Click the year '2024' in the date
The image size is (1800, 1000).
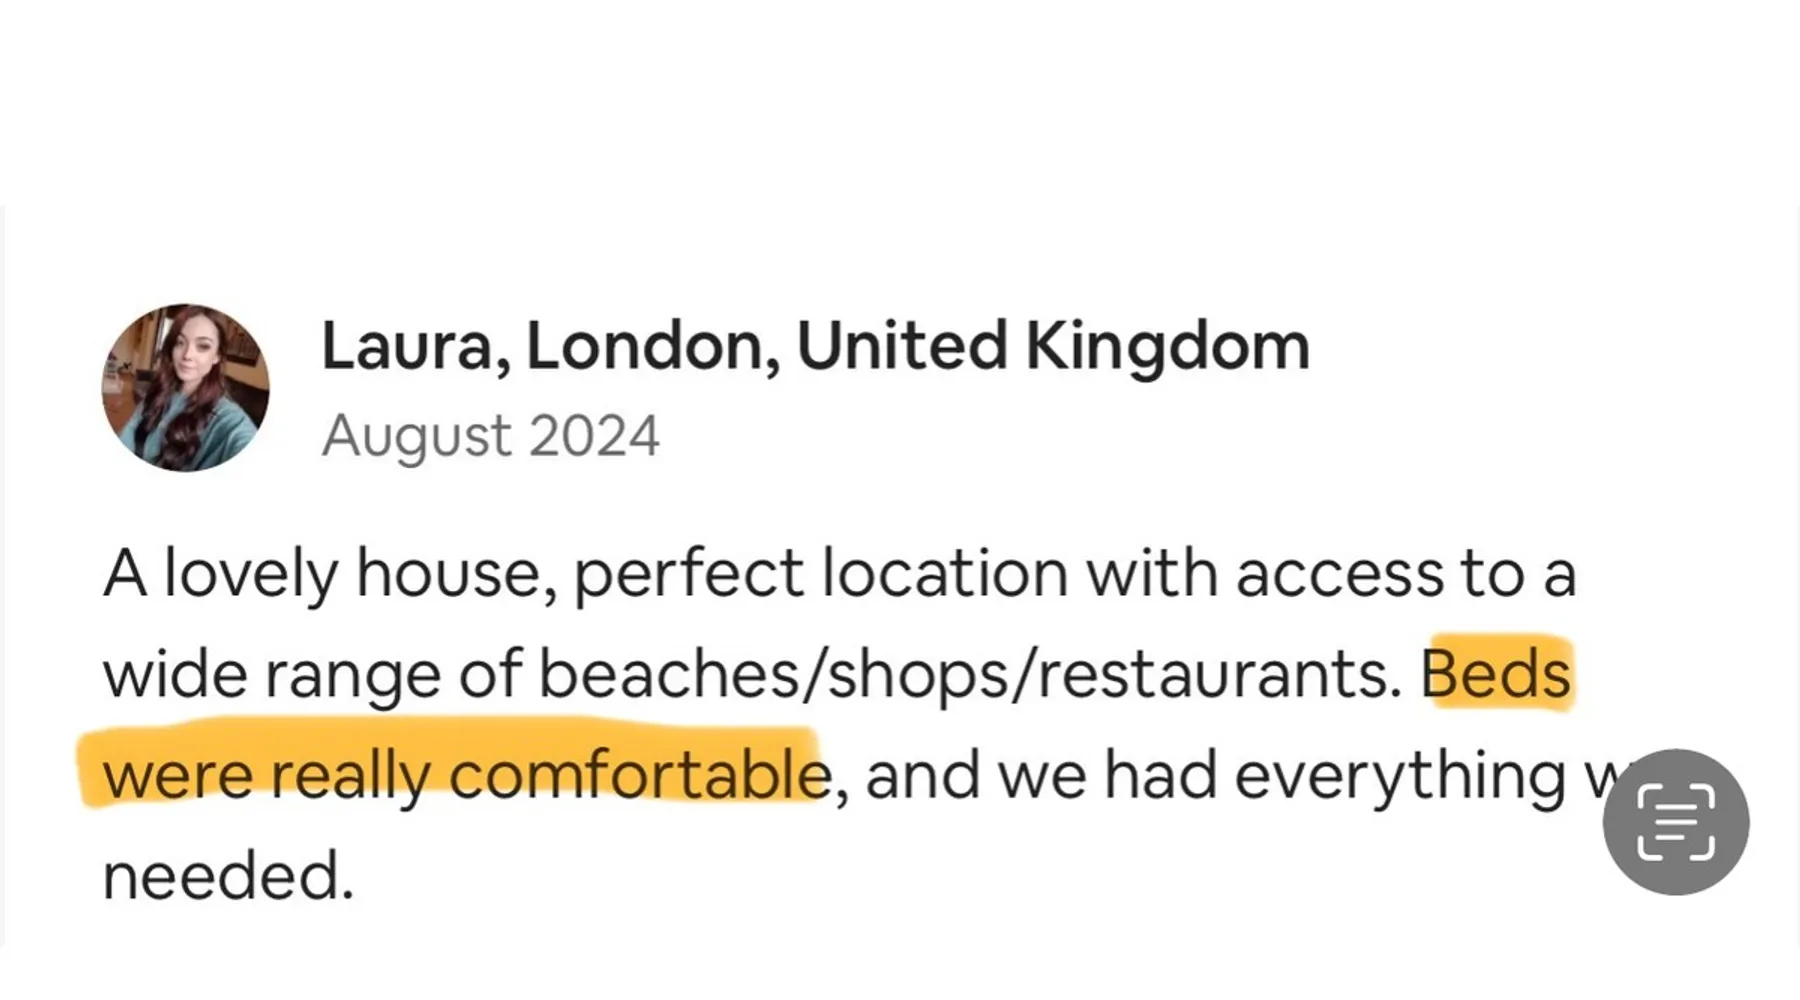pyautogui.click(x=594, y=436)
